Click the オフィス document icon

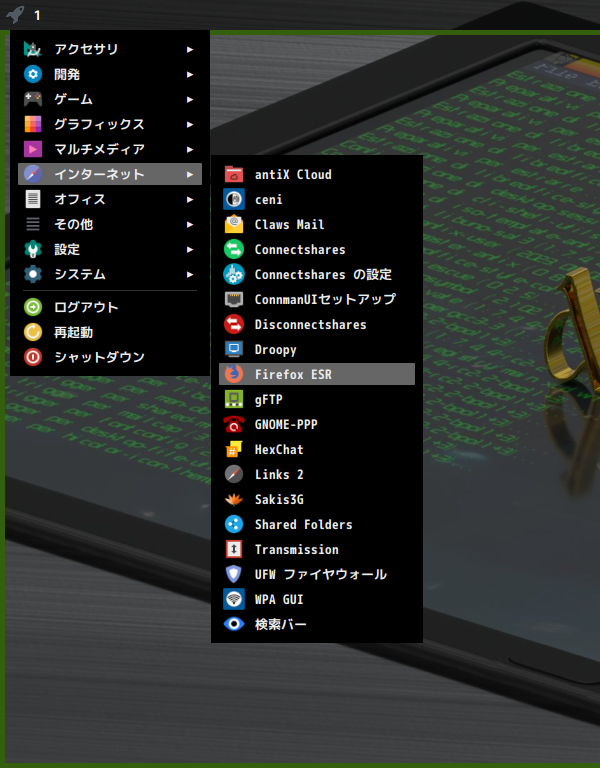[x=33, y=199]
